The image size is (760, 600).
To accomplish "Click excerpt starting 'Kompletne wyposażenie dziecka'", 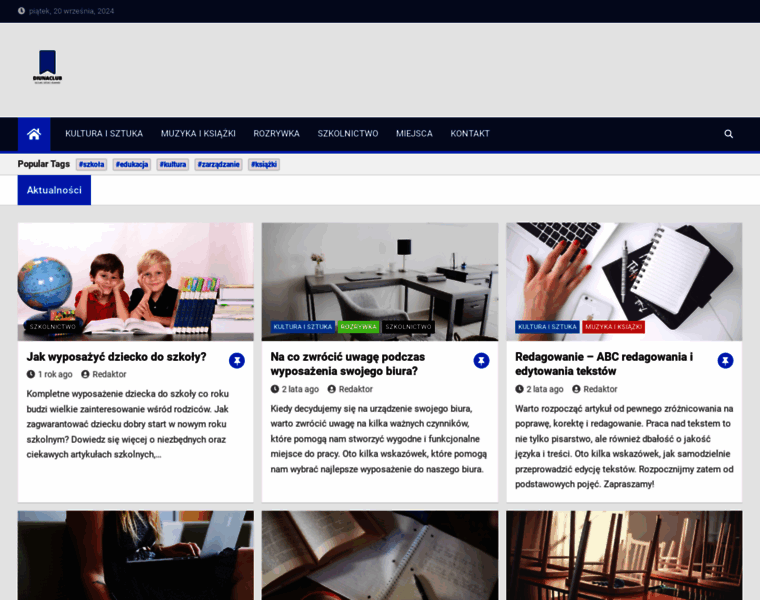I will click(127, 424).
